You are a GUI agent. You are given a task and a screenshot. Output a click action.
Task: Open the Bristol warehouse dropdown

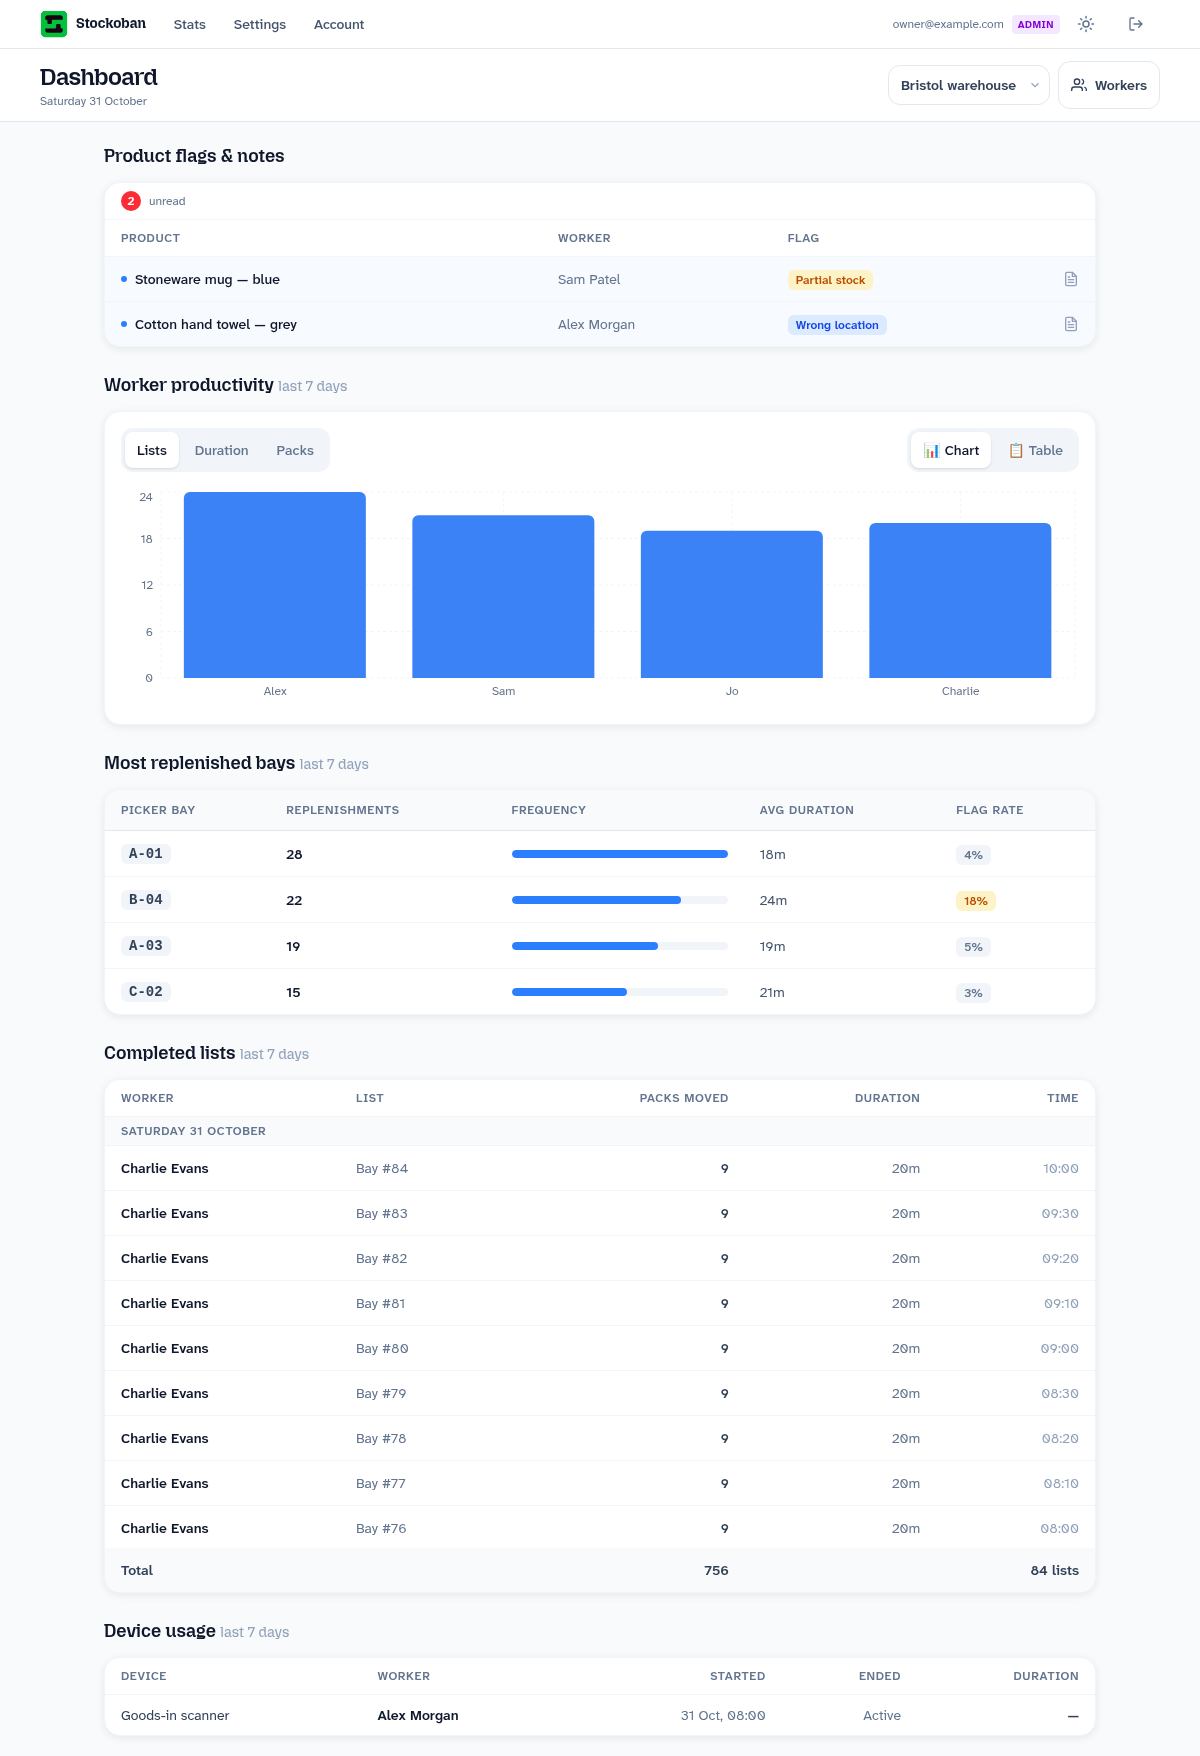[969, 85]
